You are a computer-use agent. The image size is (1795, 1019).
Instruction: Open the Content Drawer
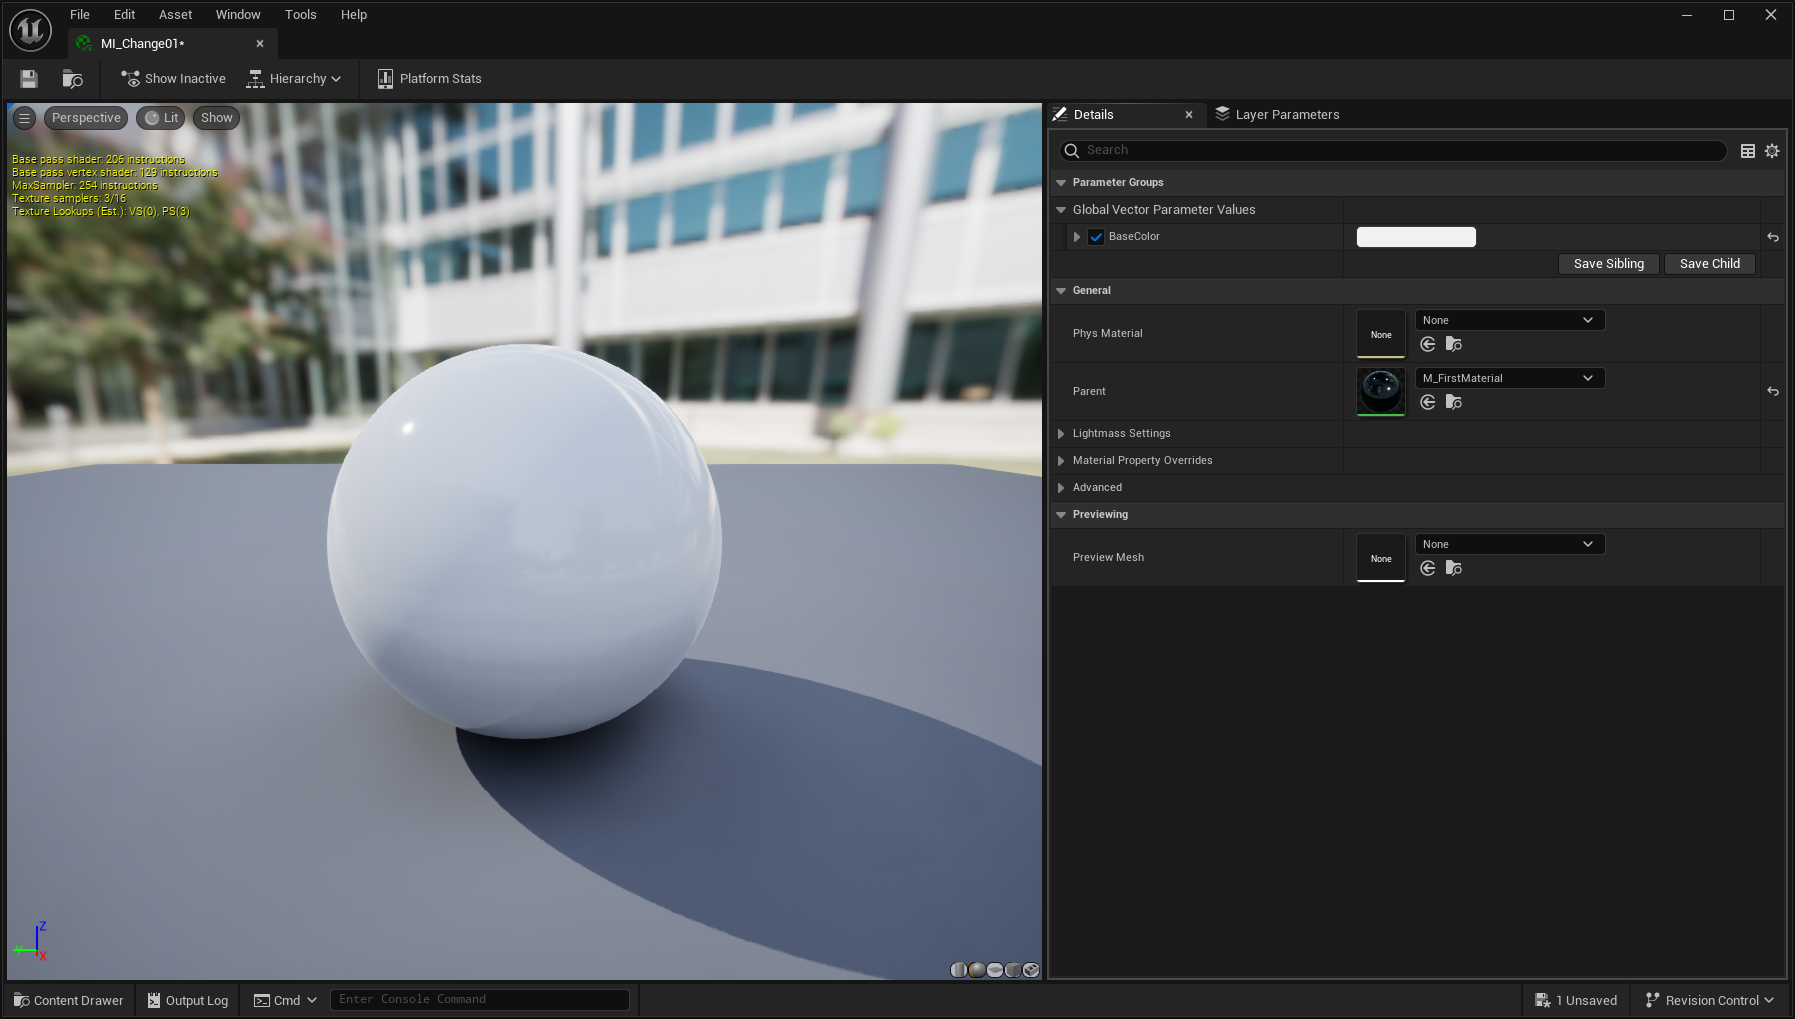click(68, 1001)
